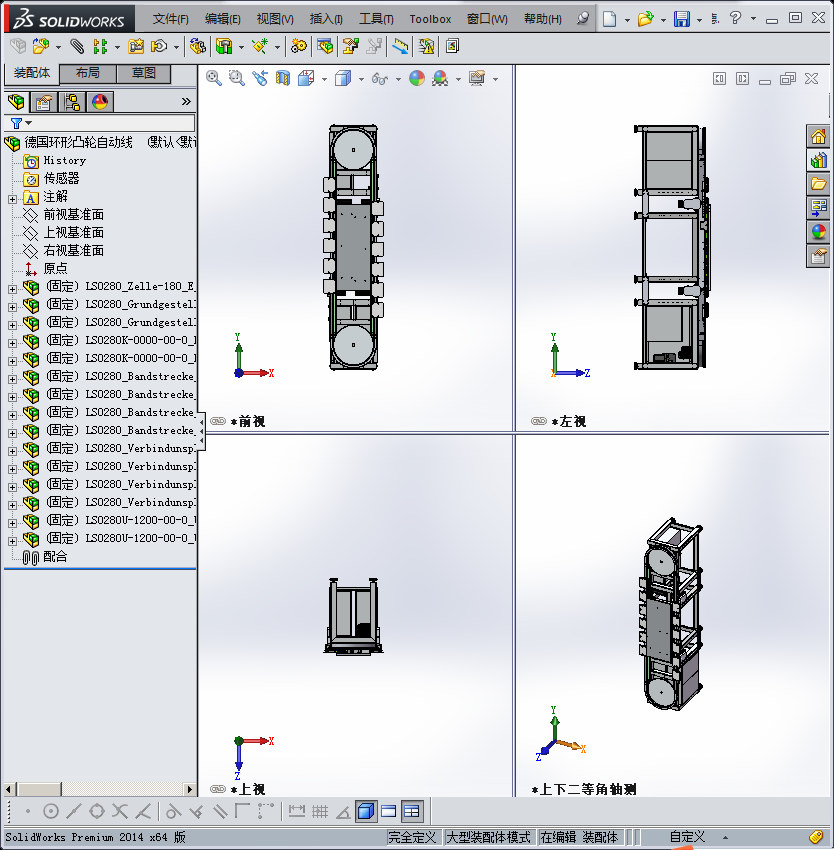
Task: Click the View Settings monitor icon
Action: (x=477, y=79)
